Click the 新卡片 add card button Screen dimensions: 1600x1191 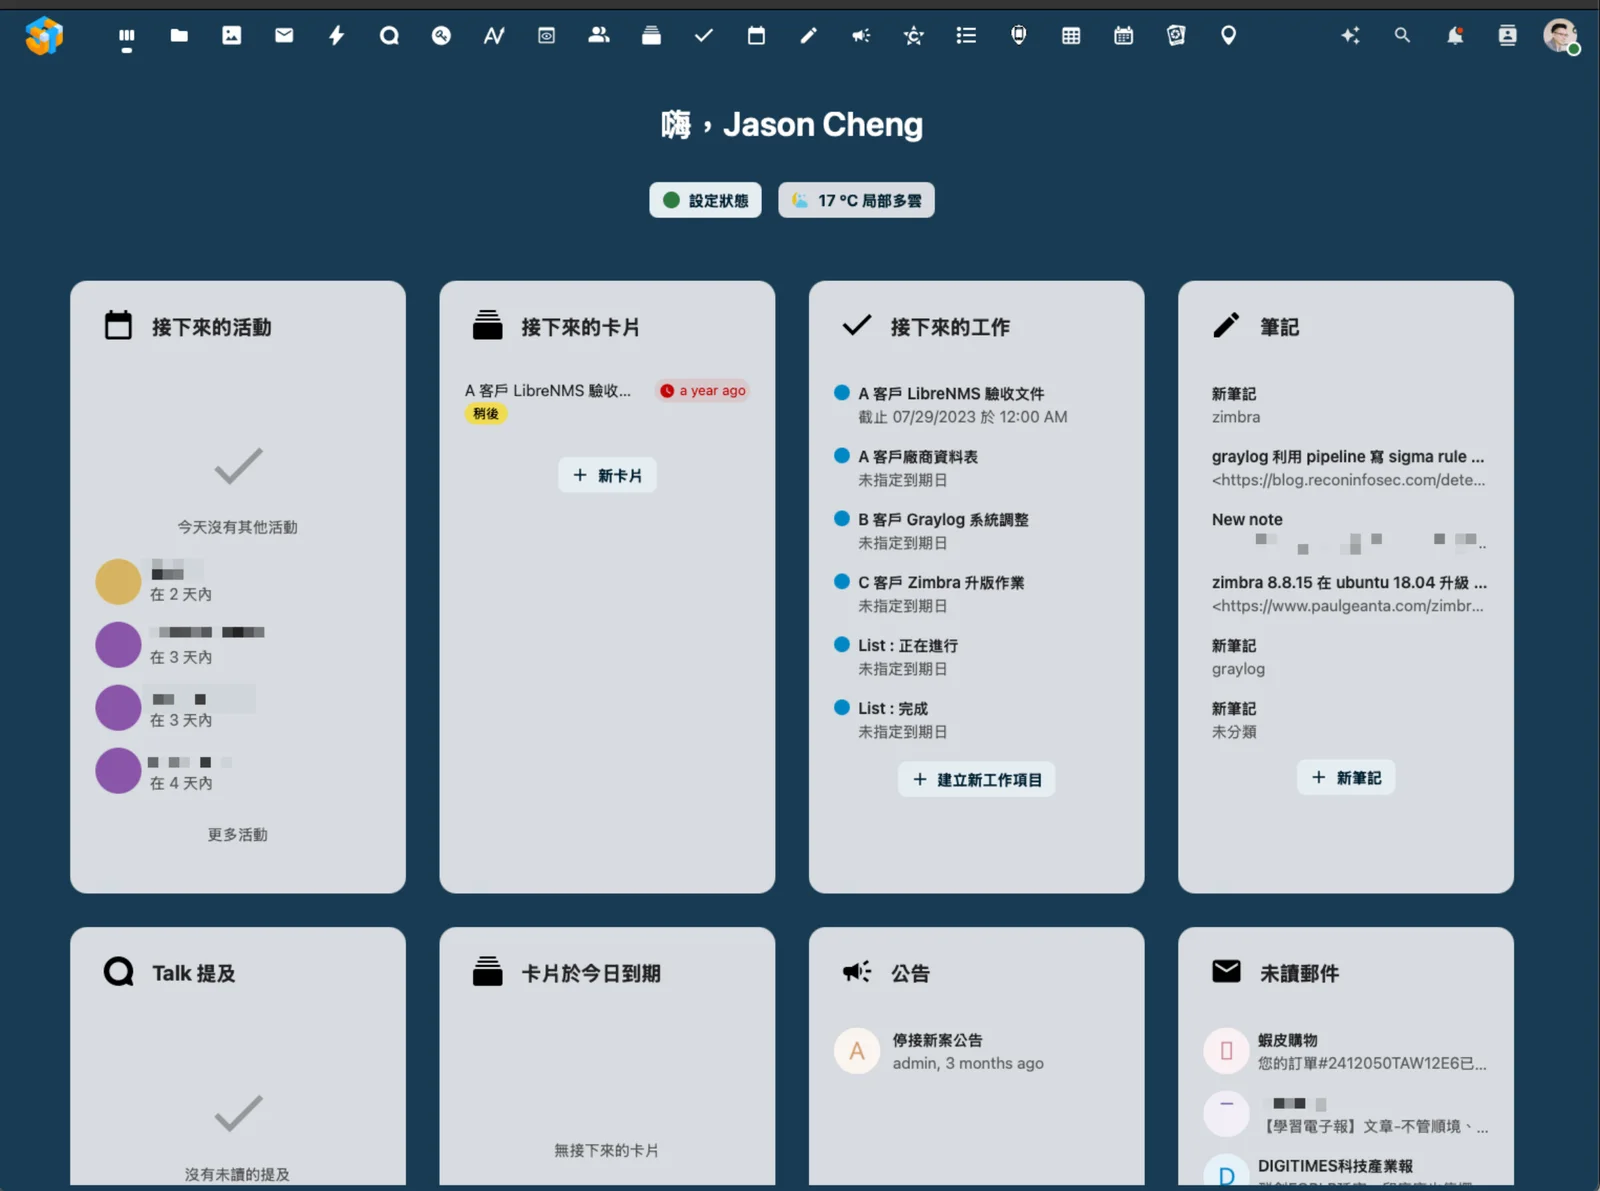[x=607, y=475]
